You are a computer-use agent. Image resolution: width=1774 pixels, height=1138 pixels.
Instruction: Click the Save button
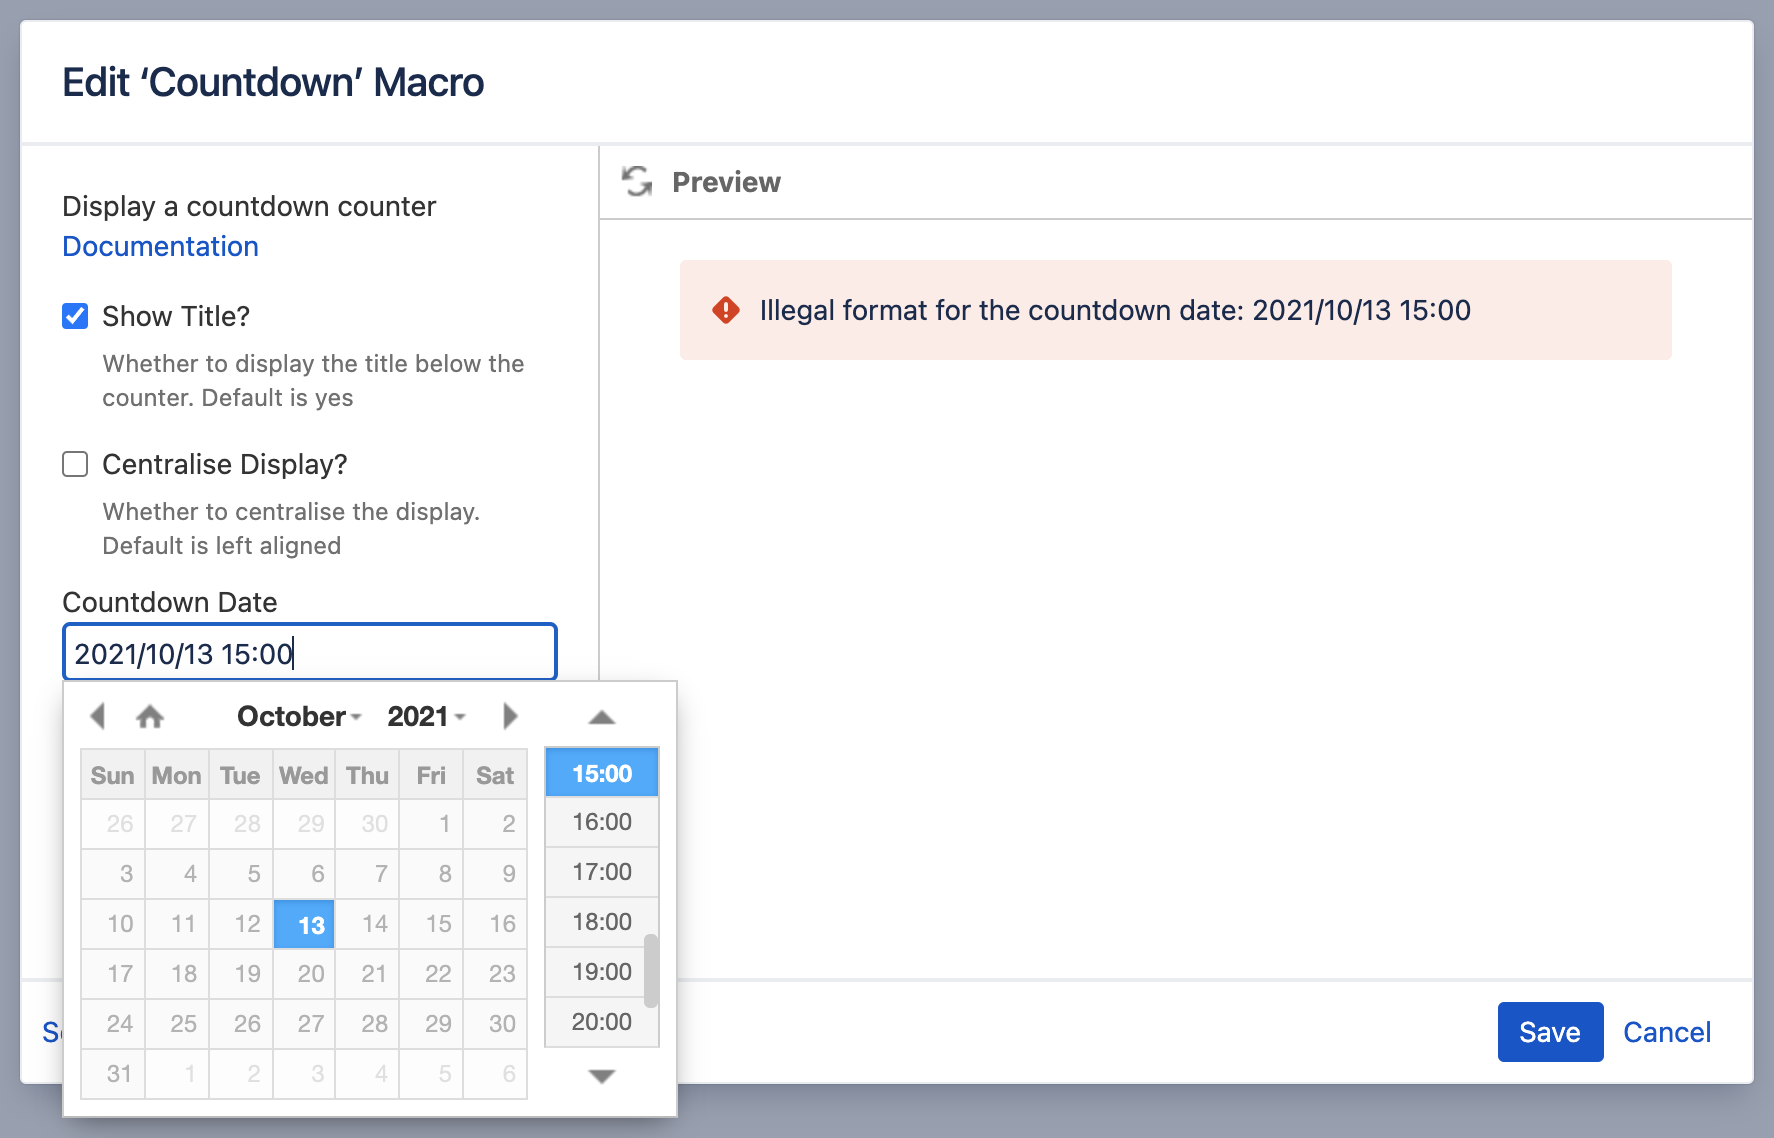(x=1549, y=1032)
